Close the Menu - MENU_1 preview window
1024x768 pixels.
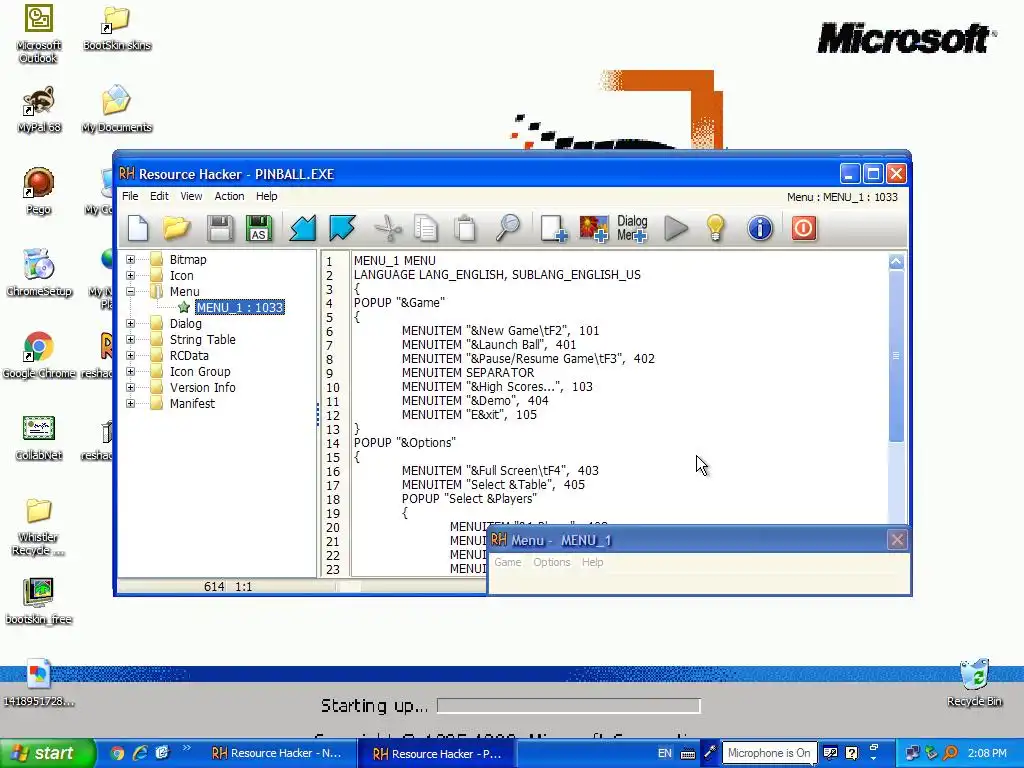coord(897,540)
